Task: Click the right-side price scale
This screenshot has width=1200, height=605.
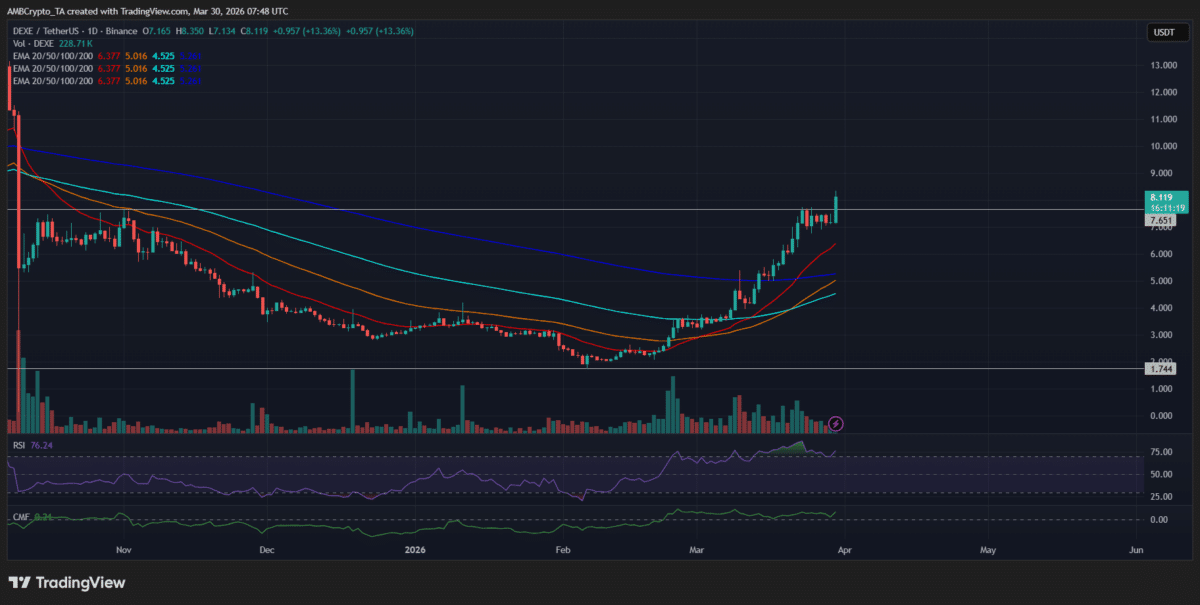Action: point(1164,300)
